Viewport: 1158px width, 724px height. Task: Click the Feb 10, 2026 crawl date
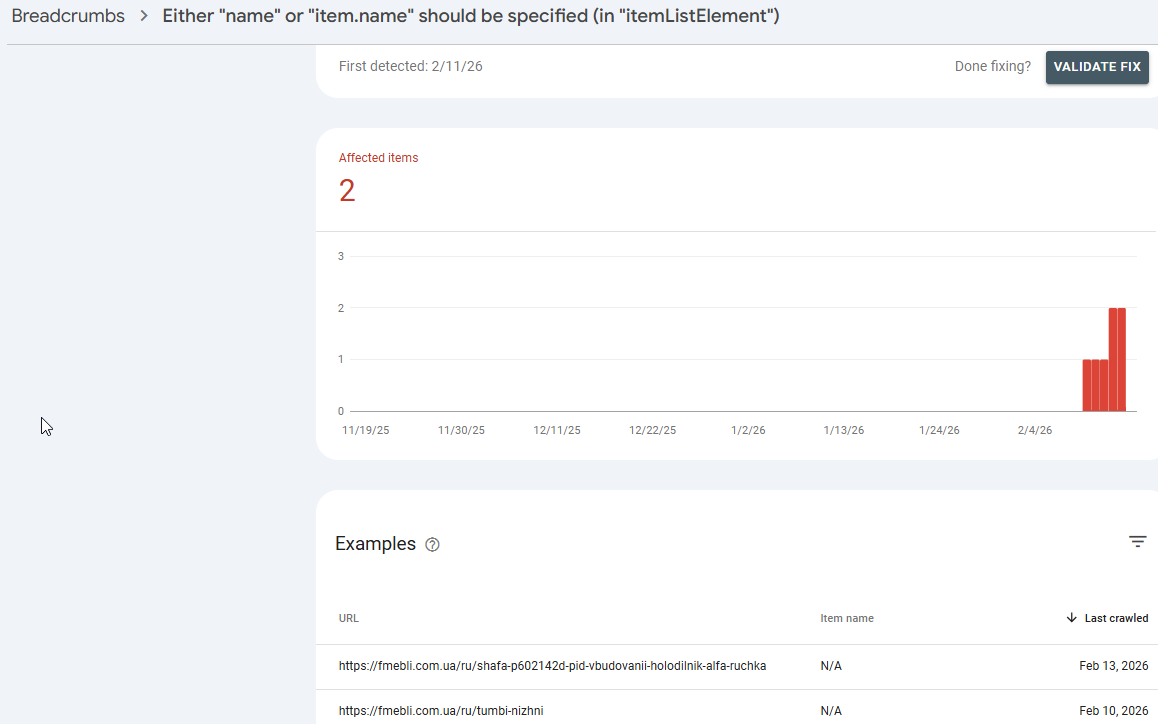pos(1113,711)
